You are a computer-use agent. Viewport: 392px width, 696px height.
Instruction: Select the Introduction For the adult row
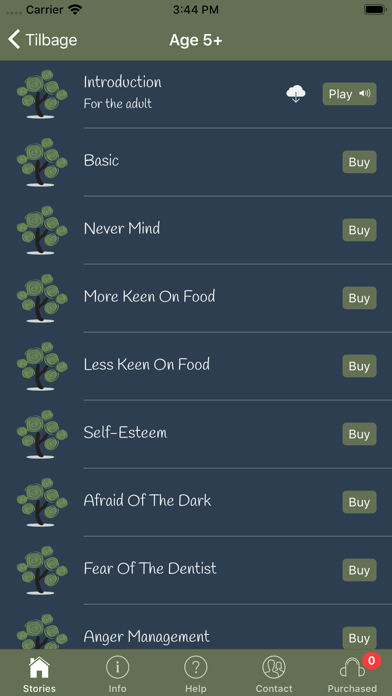[196, 94]
